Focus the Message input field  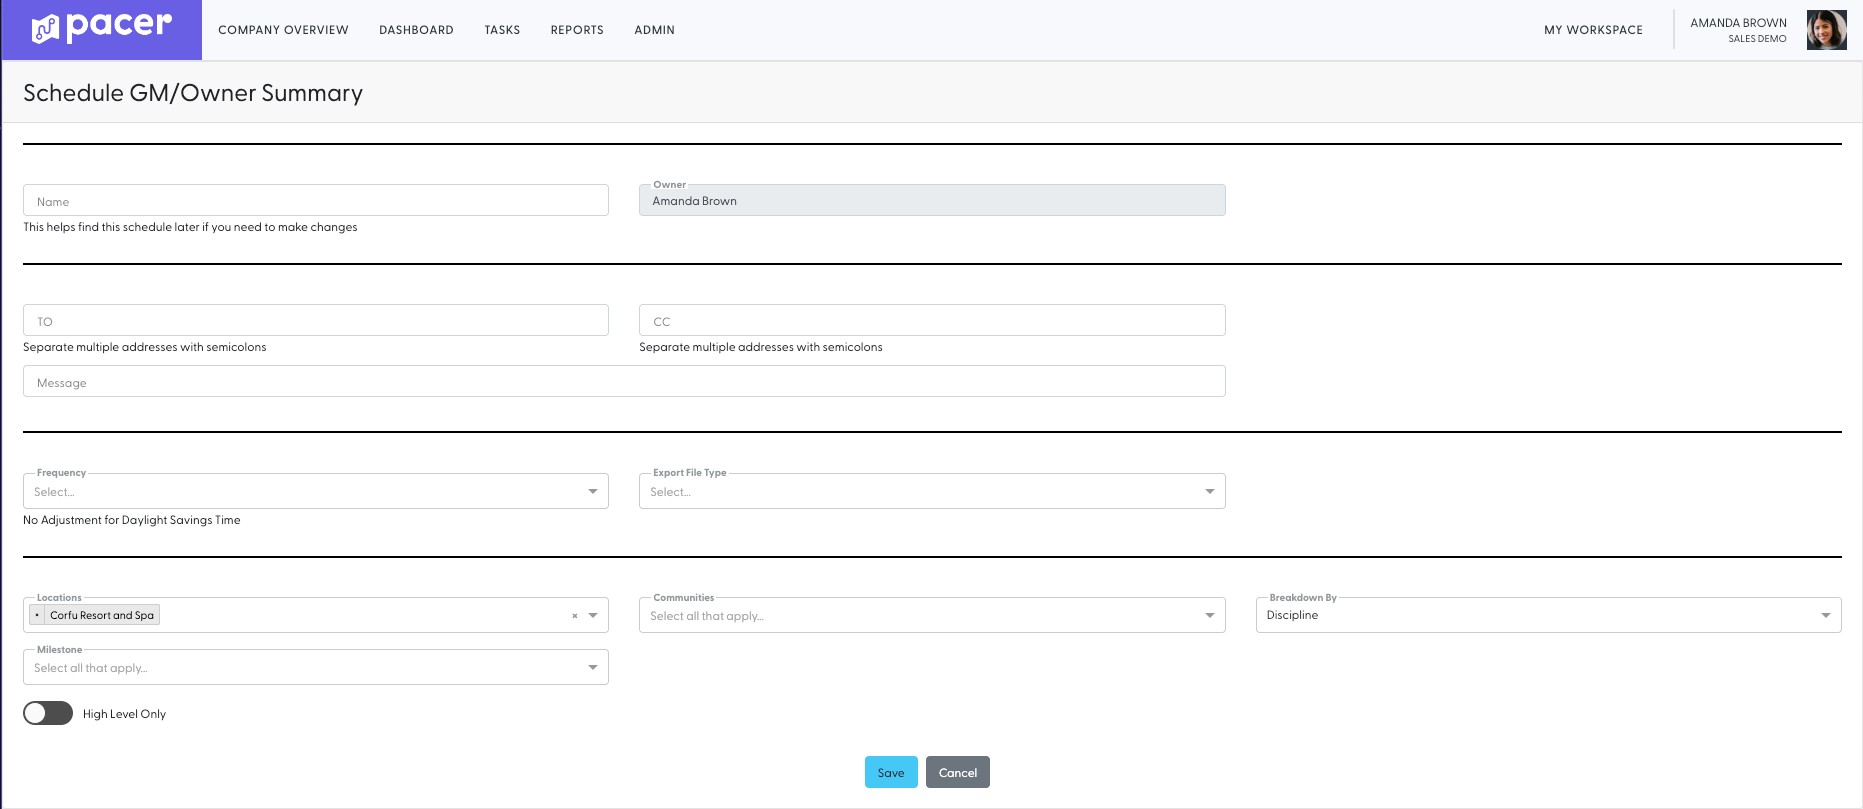pos(624,381)
